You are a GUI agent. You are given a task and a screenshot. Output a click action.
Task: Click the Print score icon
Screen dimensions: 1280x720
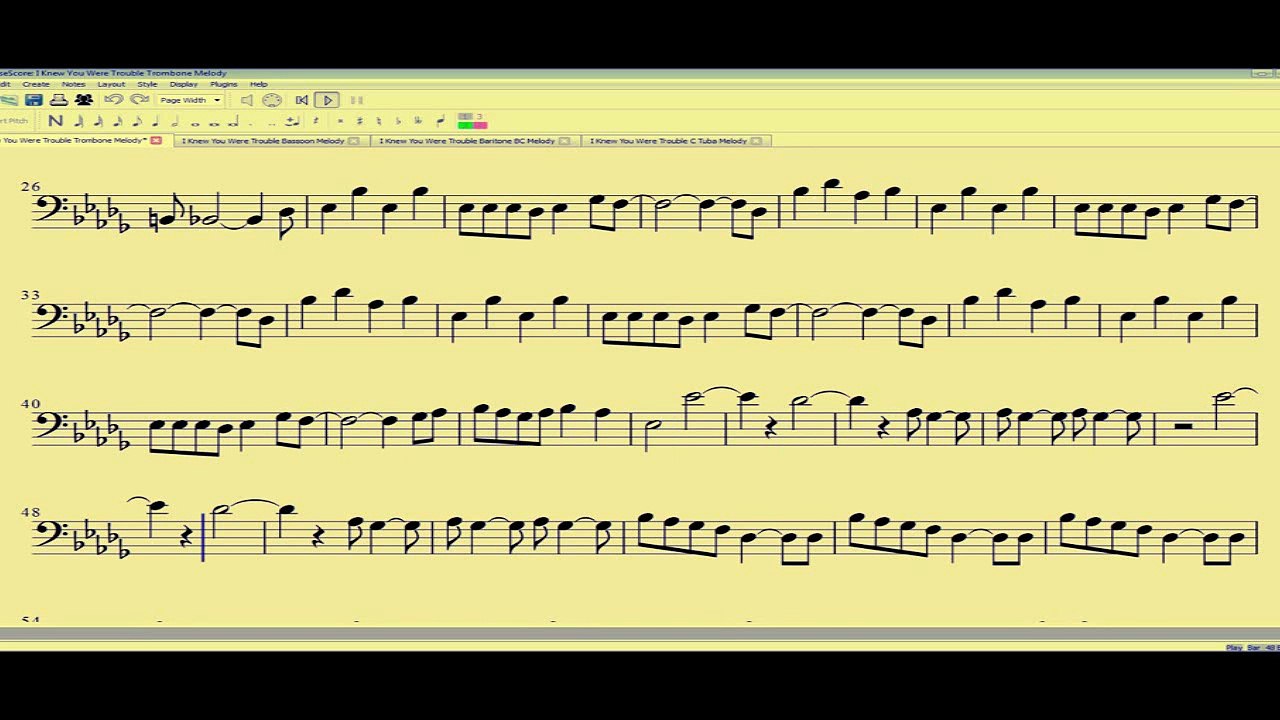tap(59, 100)
